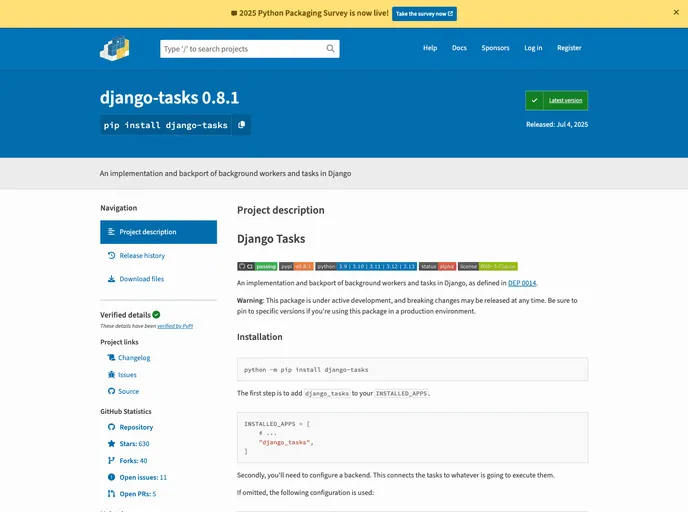
Task: Click the Issues bug icon
Action: (111, 375)
